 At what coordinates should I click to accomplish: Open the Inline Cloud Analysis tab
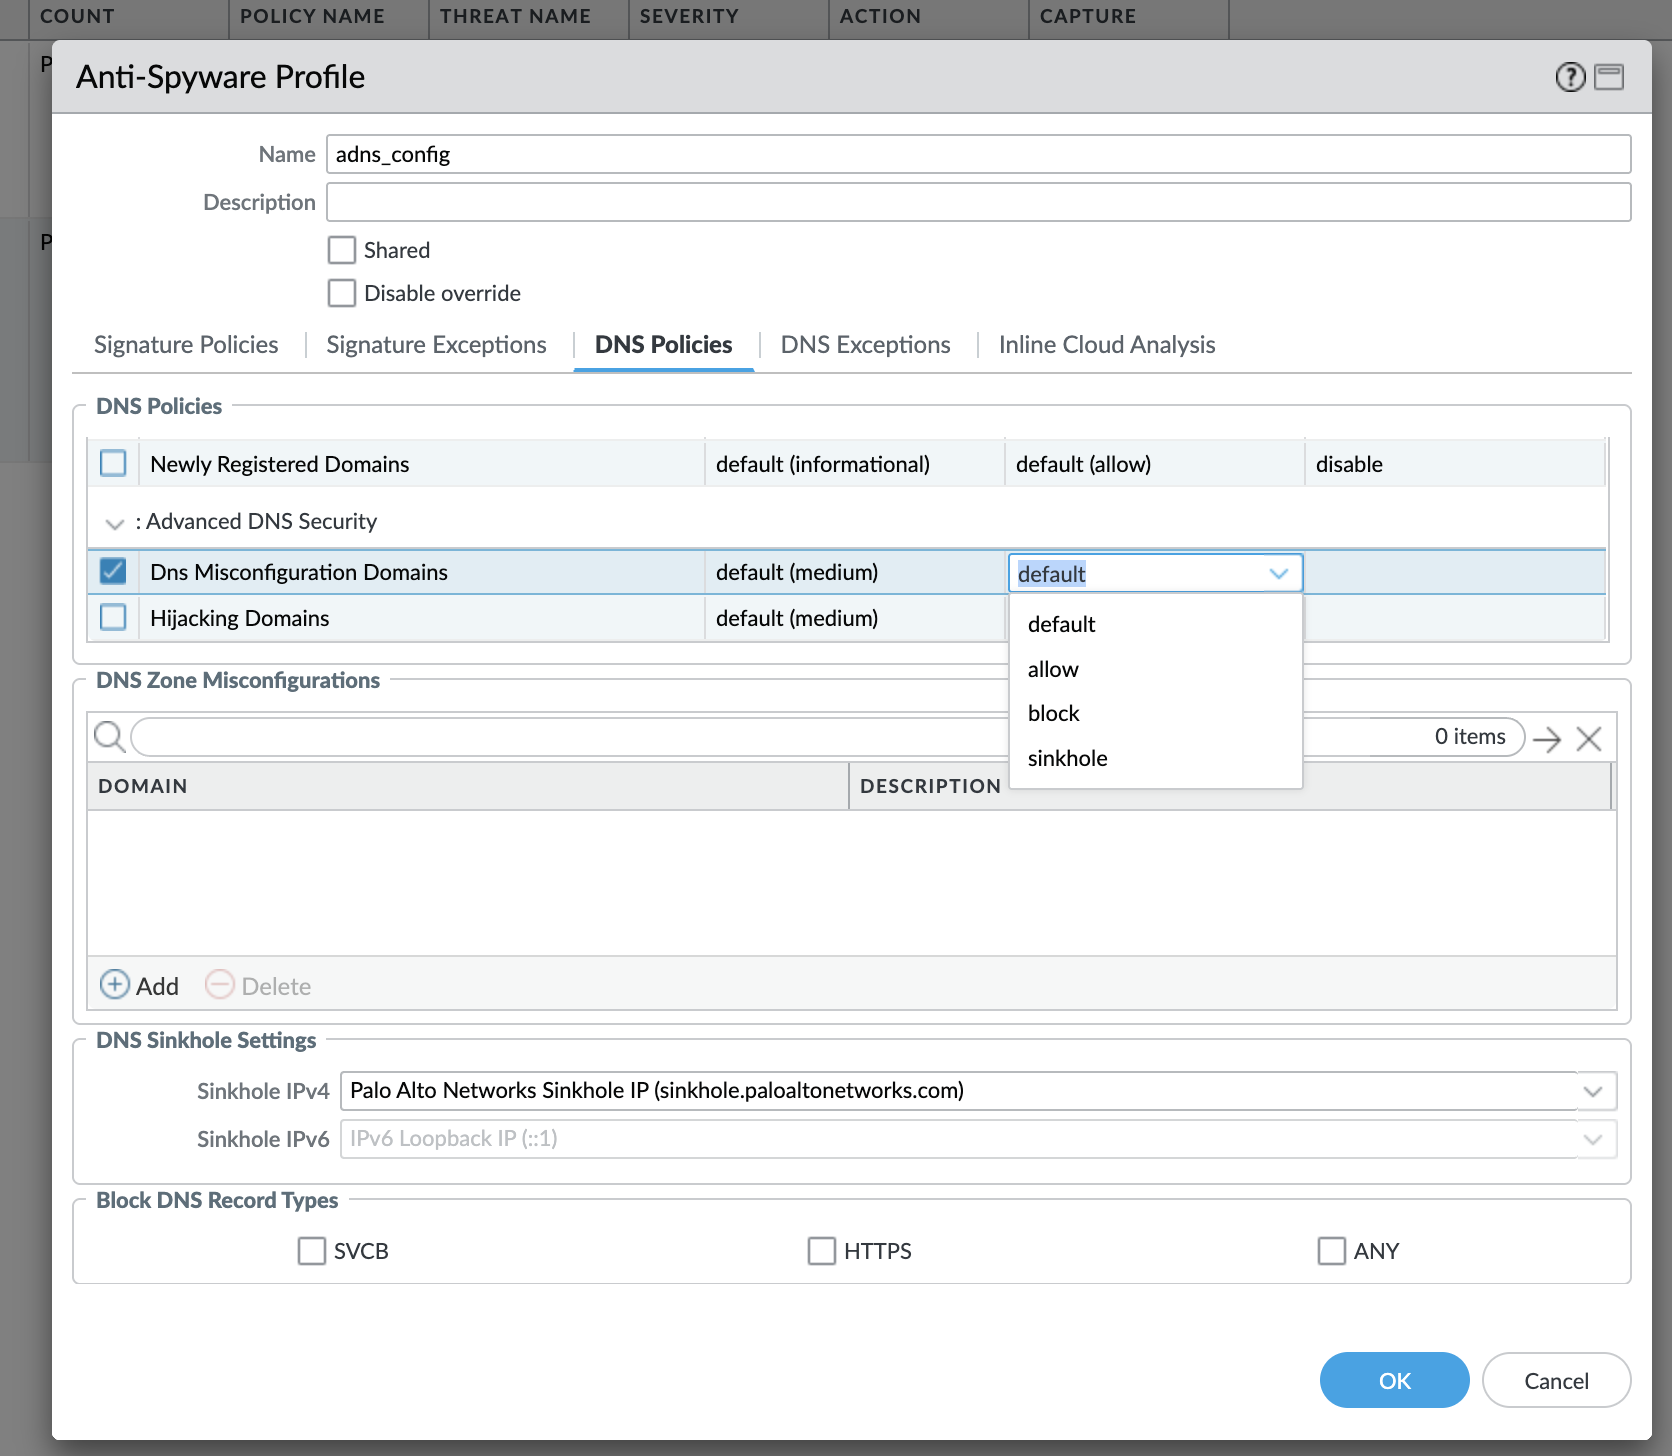[1106, 345]
